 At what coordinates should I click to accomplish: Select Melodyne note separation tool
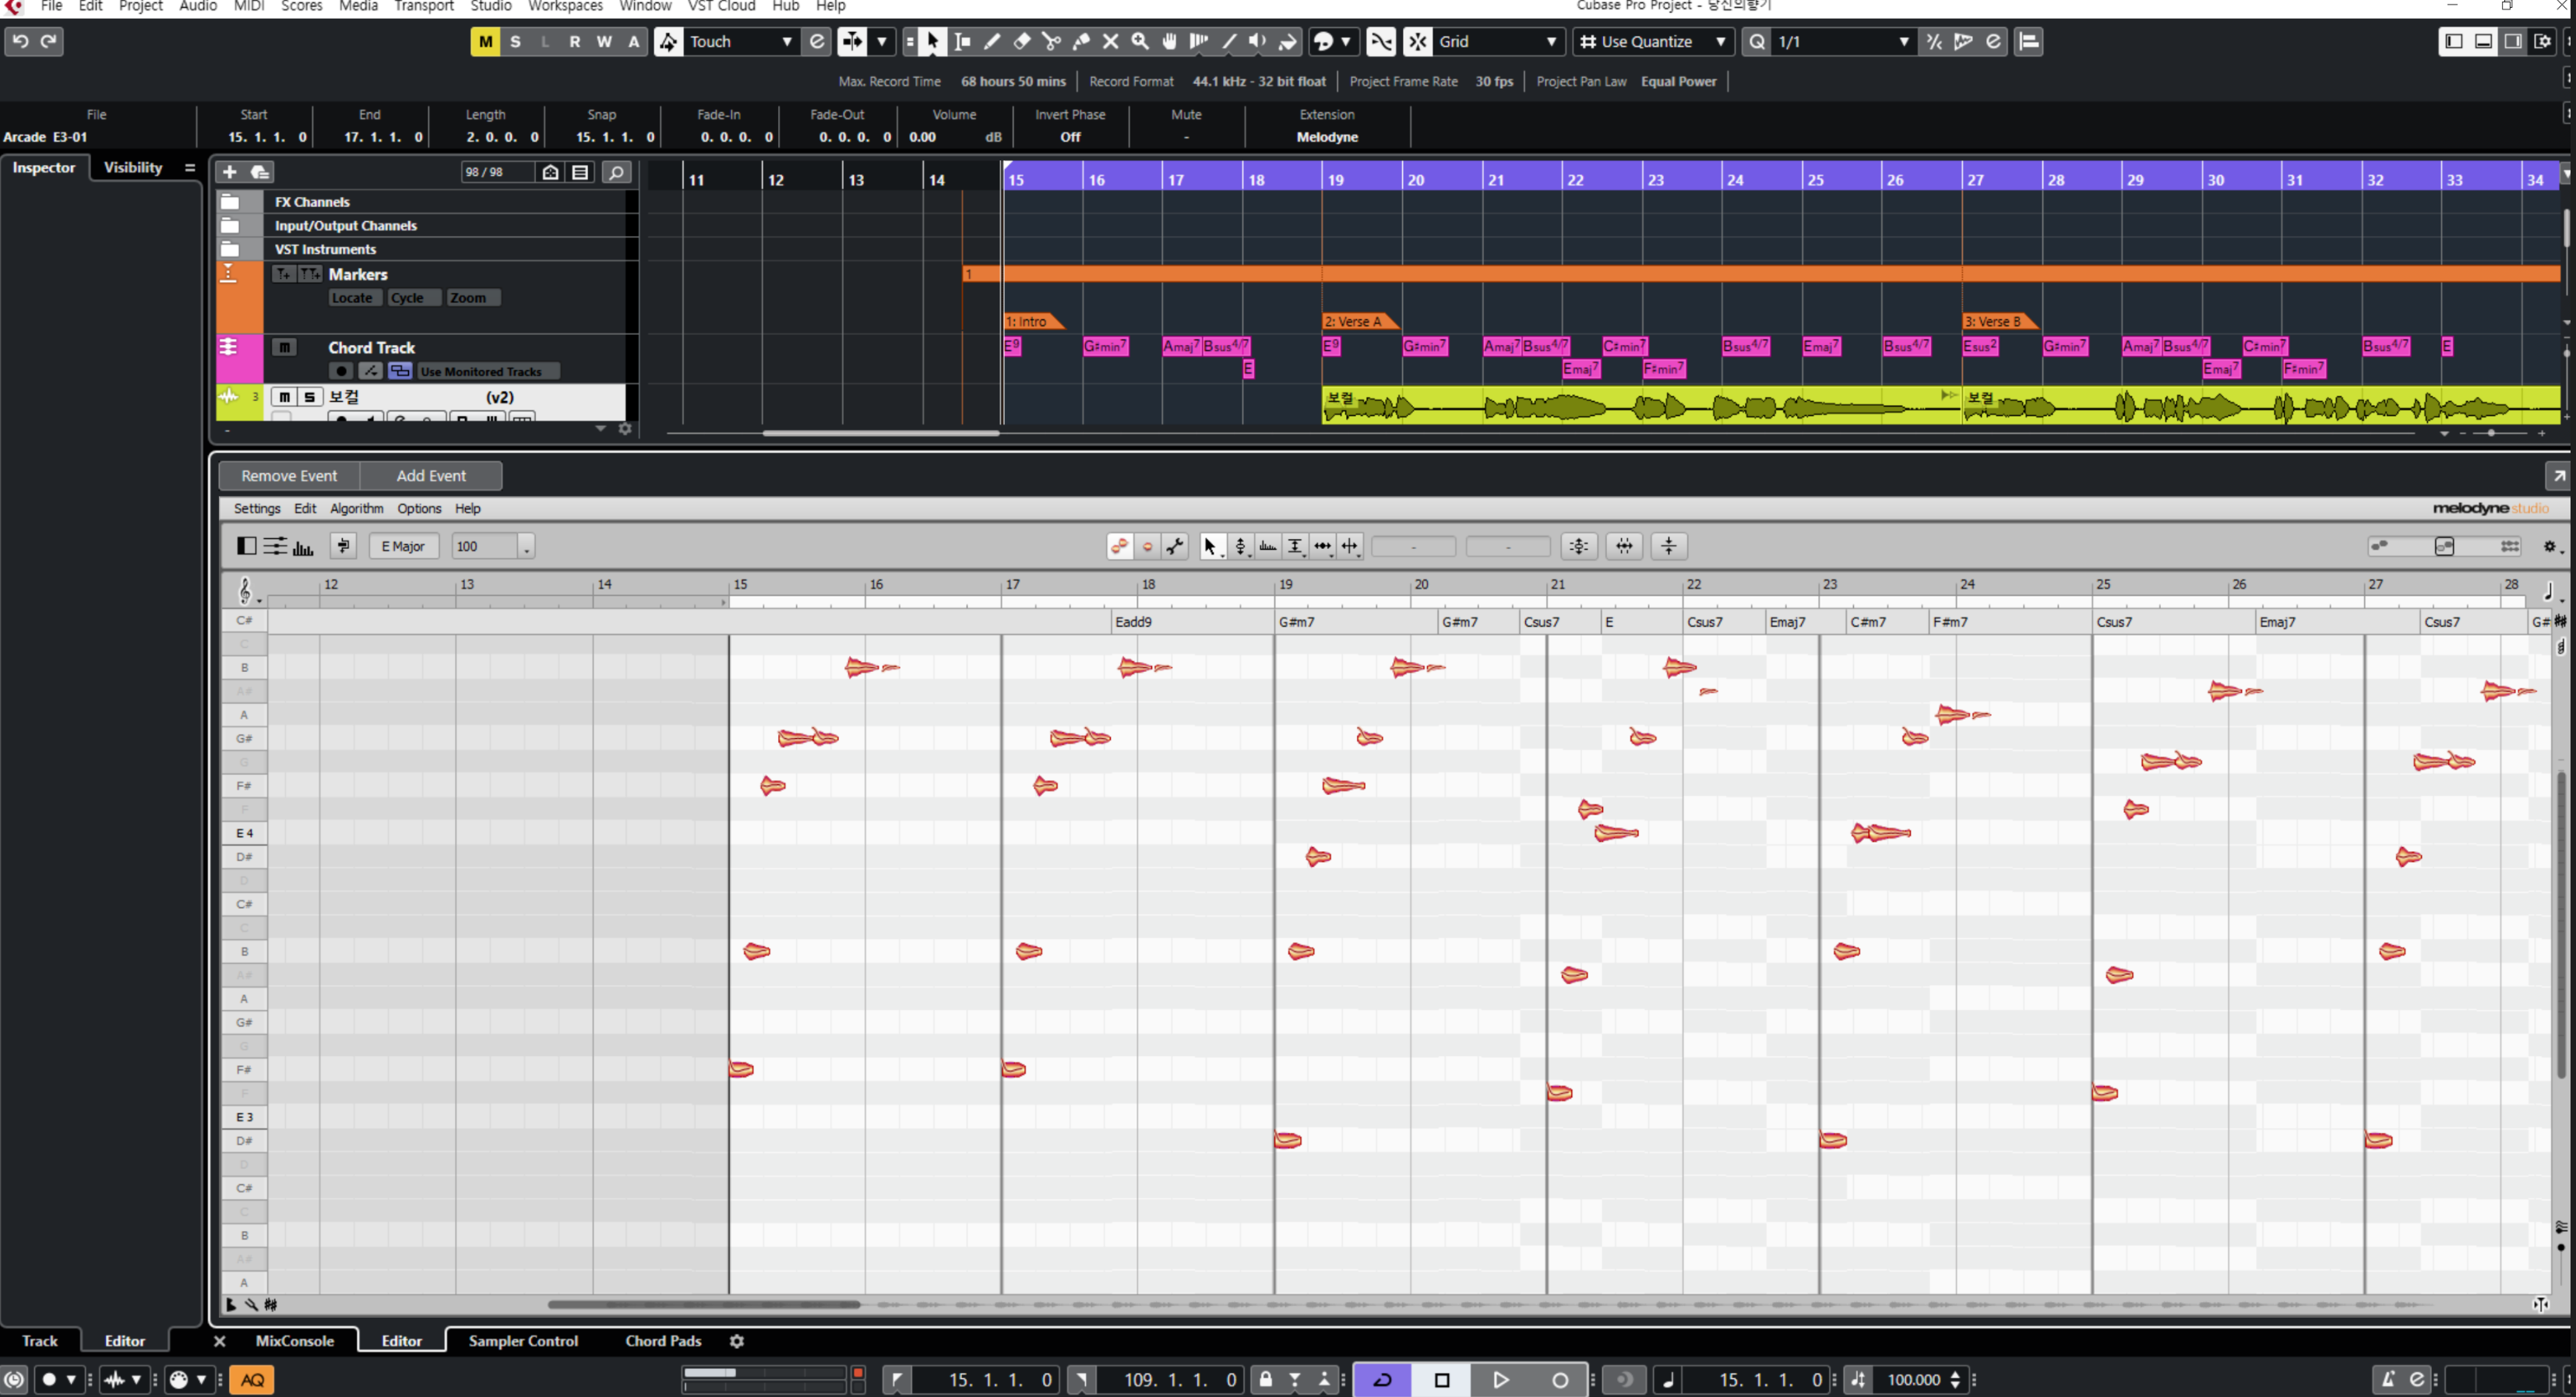(1350, 546)
